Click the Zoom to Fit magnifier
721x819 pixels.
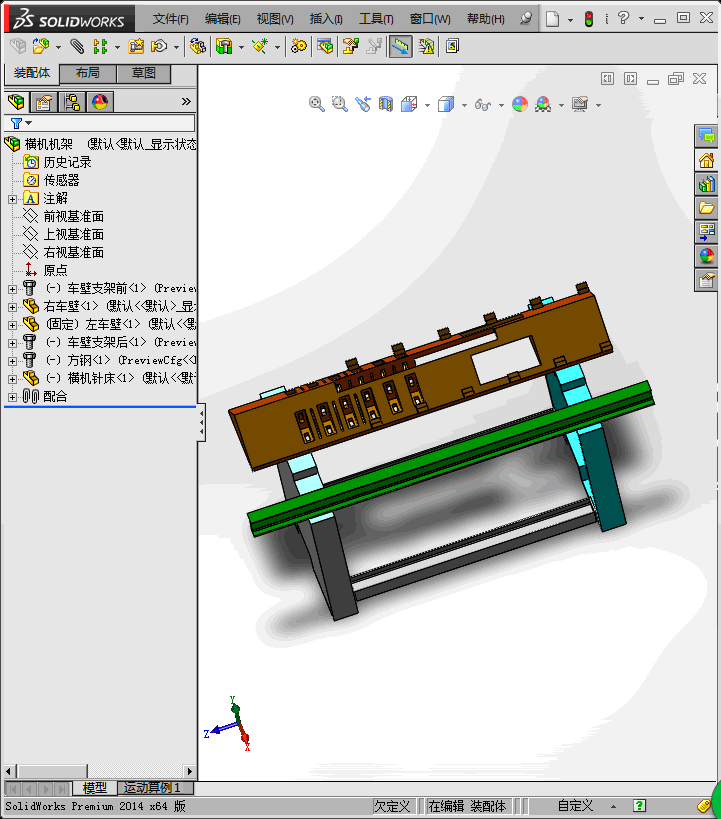coord(317,104)
